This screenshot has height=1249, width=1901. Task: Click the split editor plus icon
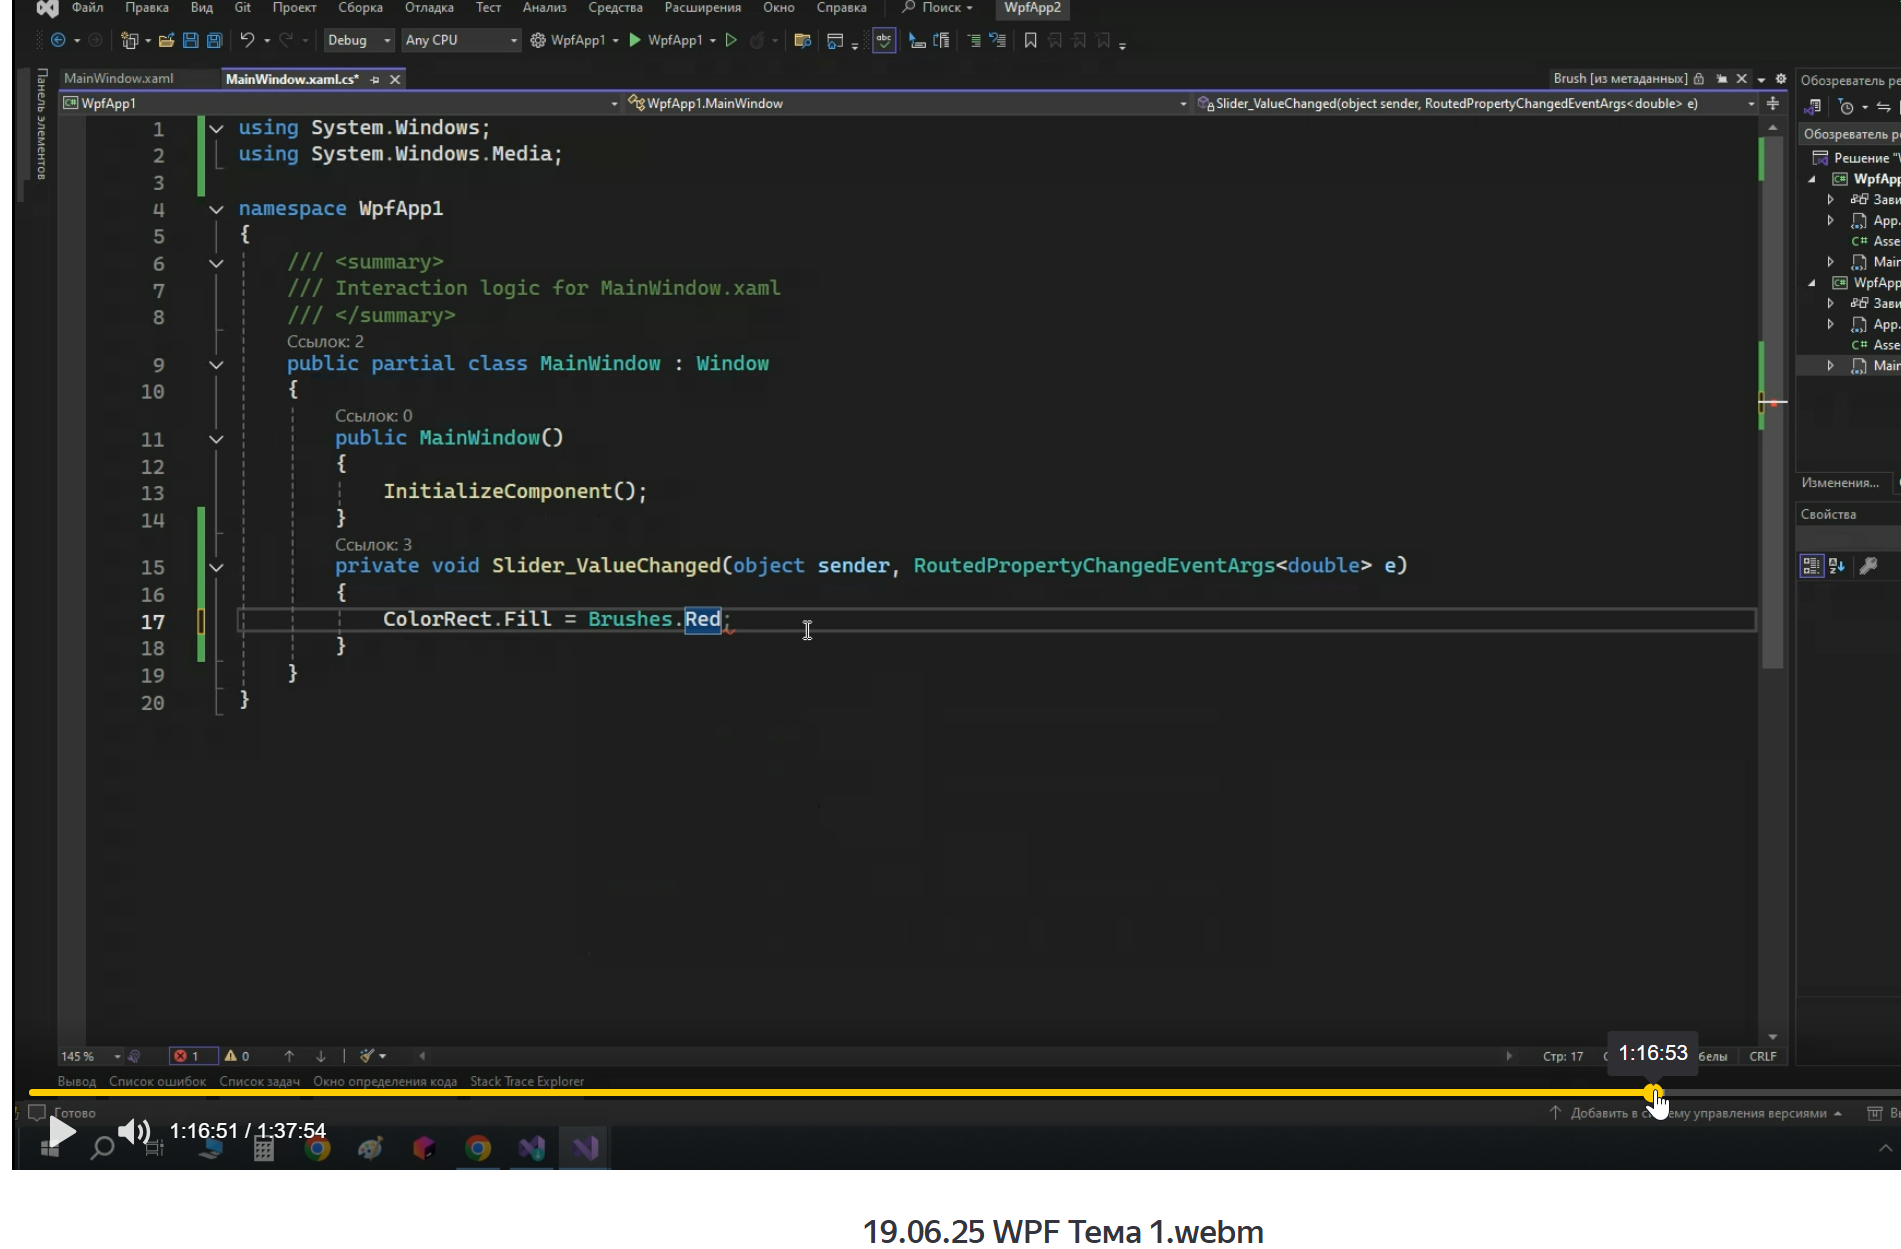1773,103
